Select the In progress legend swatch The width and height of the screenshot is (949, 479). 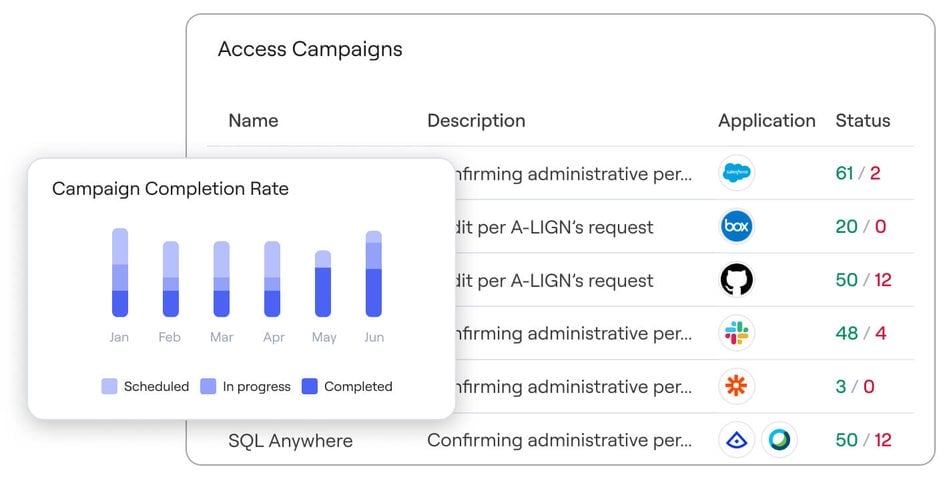click(209, 386)
